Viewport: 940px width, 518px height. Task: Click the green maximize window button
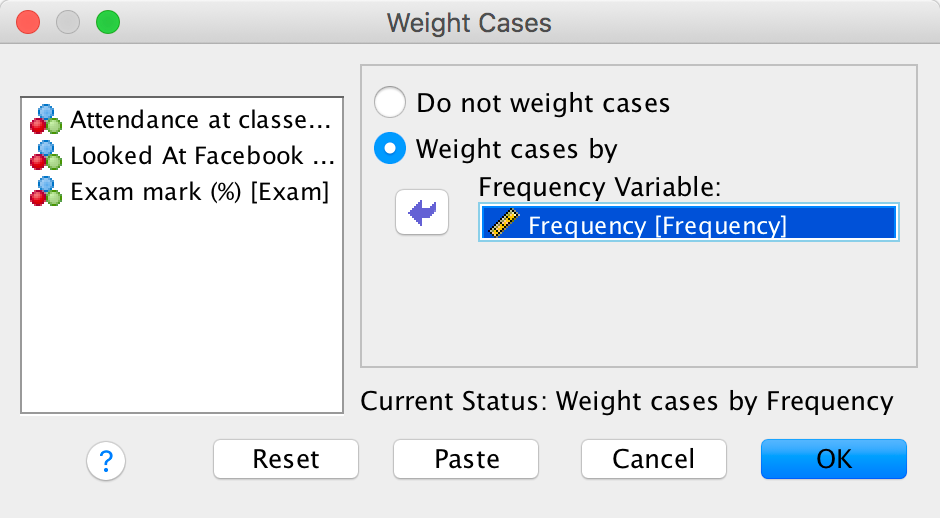pyautogui.click(x=107, y=22)
